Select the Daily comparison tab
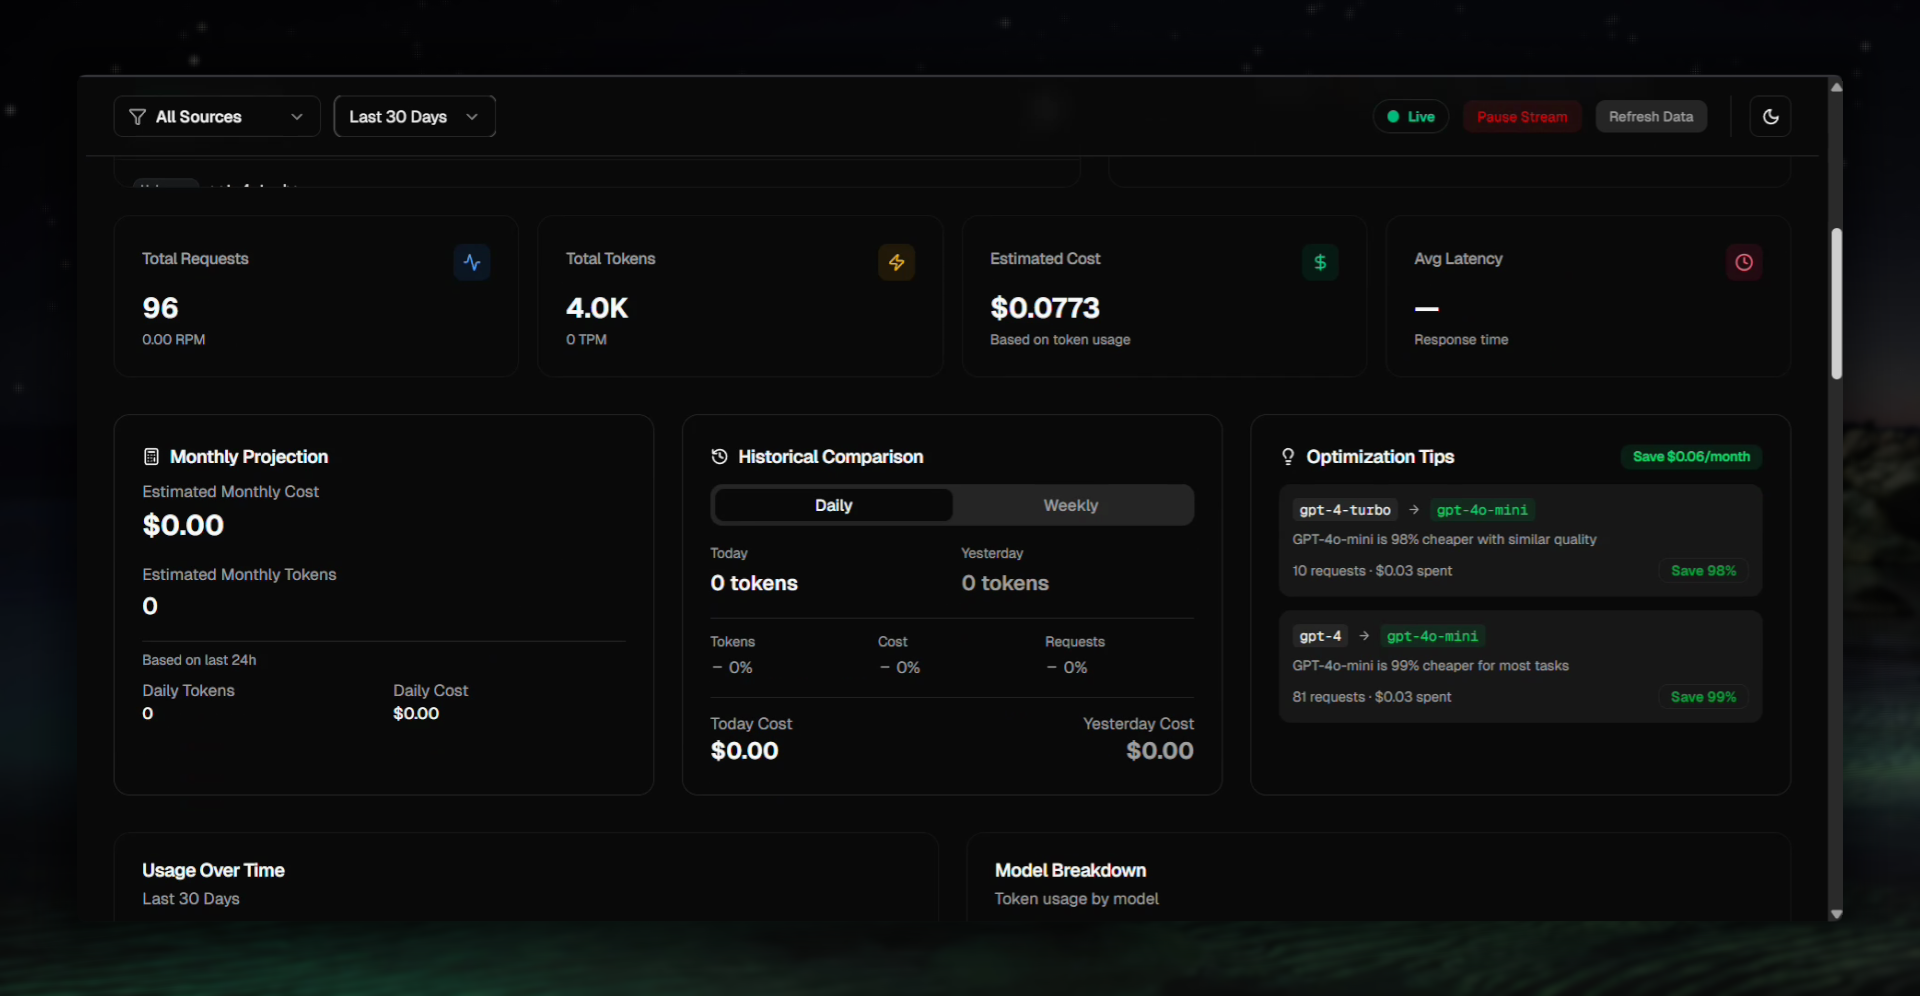The image size is (1920, 996). click(x=833, y=506)
